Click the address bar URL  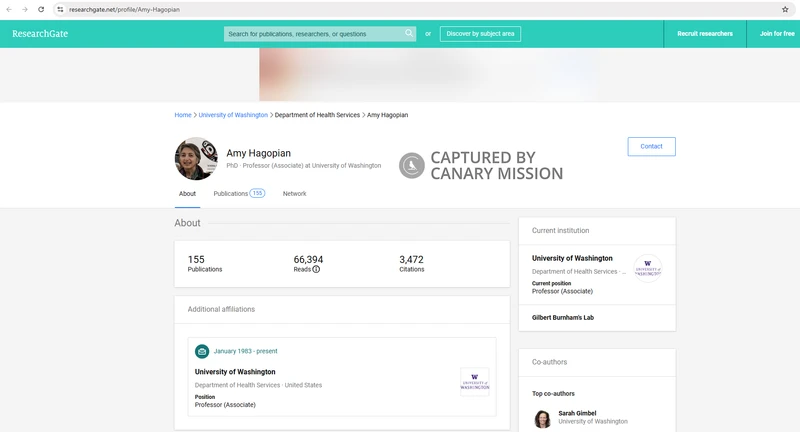(124, 9)
